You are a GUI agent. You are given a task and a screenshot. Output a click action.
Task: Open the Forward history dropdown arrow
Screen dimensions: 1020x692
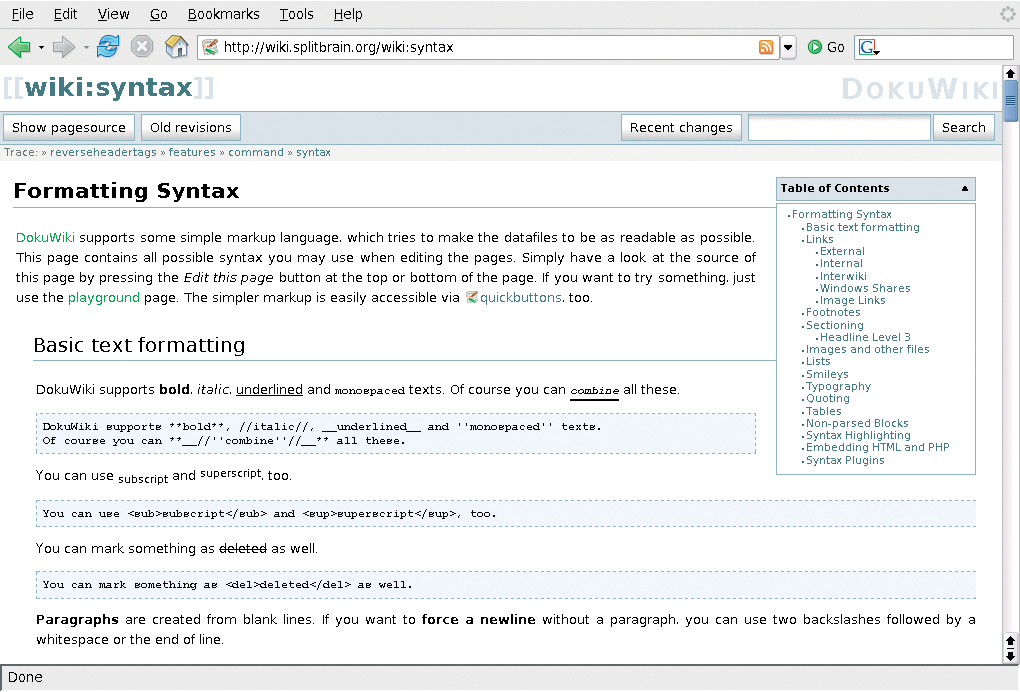(x=86, y=47)
